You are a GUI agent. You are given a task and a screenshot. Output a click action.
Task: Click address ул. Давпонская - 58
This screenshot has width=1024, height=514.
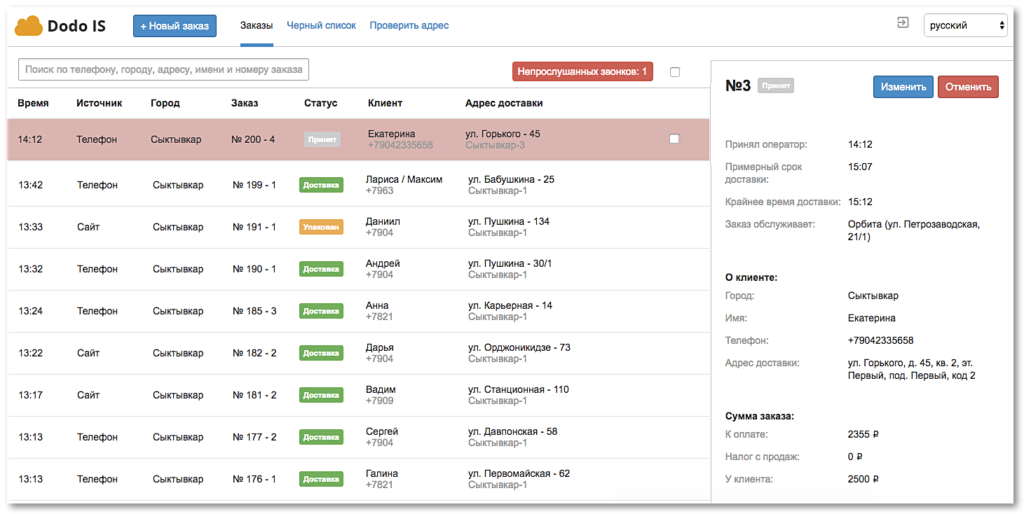click(513, 432)
